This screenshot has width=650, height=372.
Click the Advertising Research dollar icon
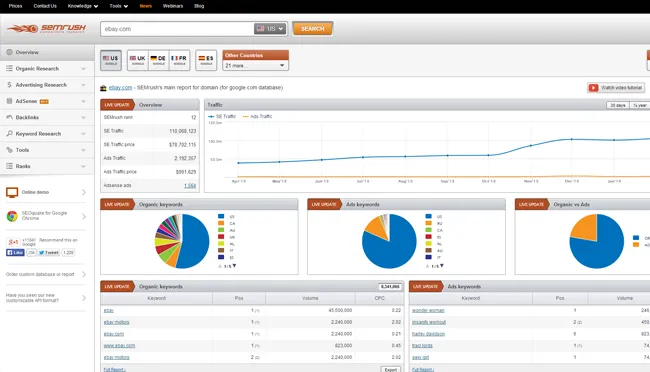[9, 85]
